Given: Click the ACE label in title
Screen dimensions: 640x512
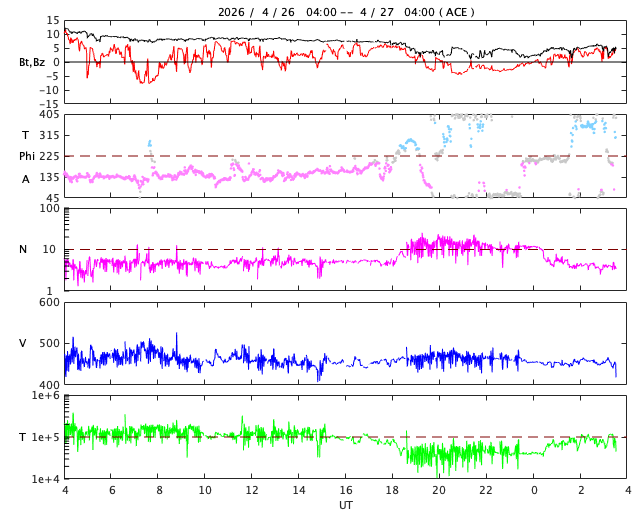Looking at the screenshot, I should pyautogui.click(x=456, y=12).
